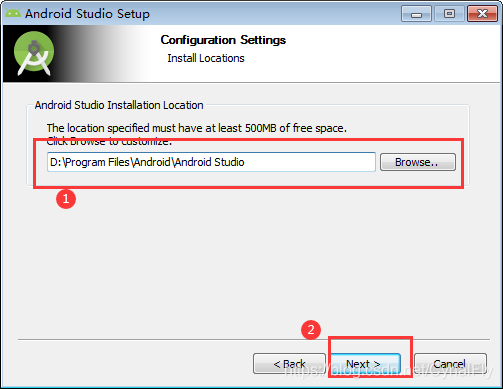Minimize the Android Studio Setup window
The width and height of the screenshot is (503, 389).
click(416, 14)
